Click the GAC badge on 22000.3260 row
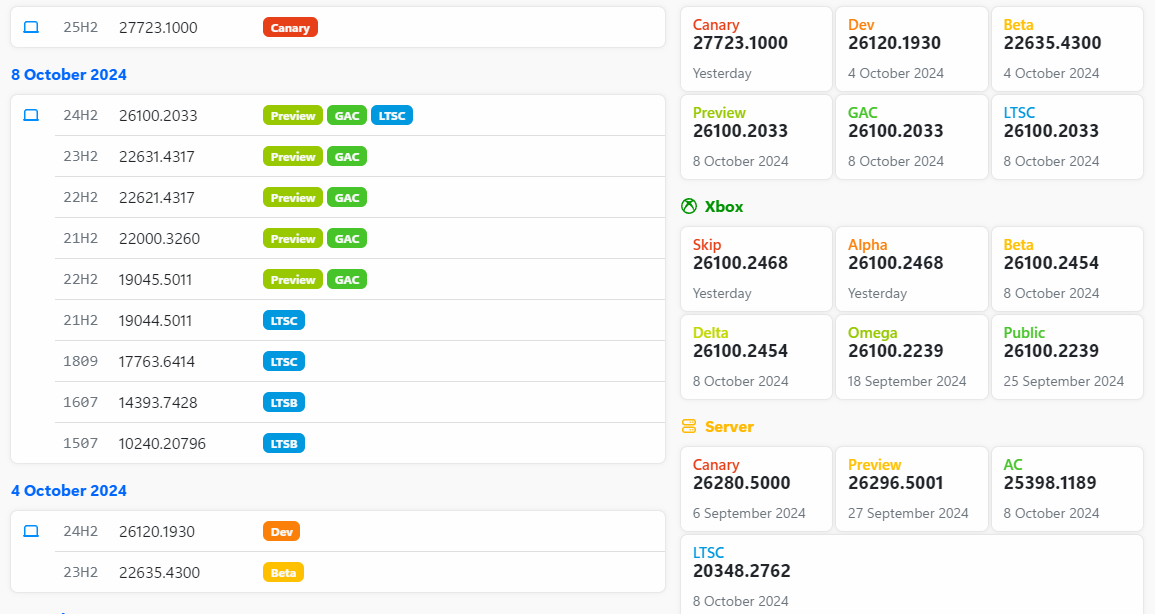The image size is (1155, 614). [x=347, y=239]
